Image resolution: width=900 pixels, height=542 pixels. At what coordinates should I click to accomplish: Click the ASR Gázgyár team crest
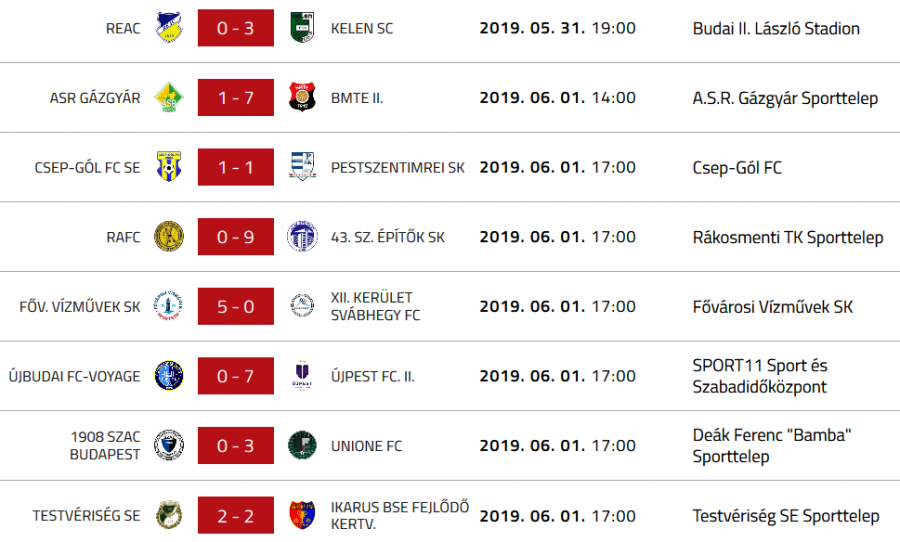pyautogui.click(x=169, y=98)
